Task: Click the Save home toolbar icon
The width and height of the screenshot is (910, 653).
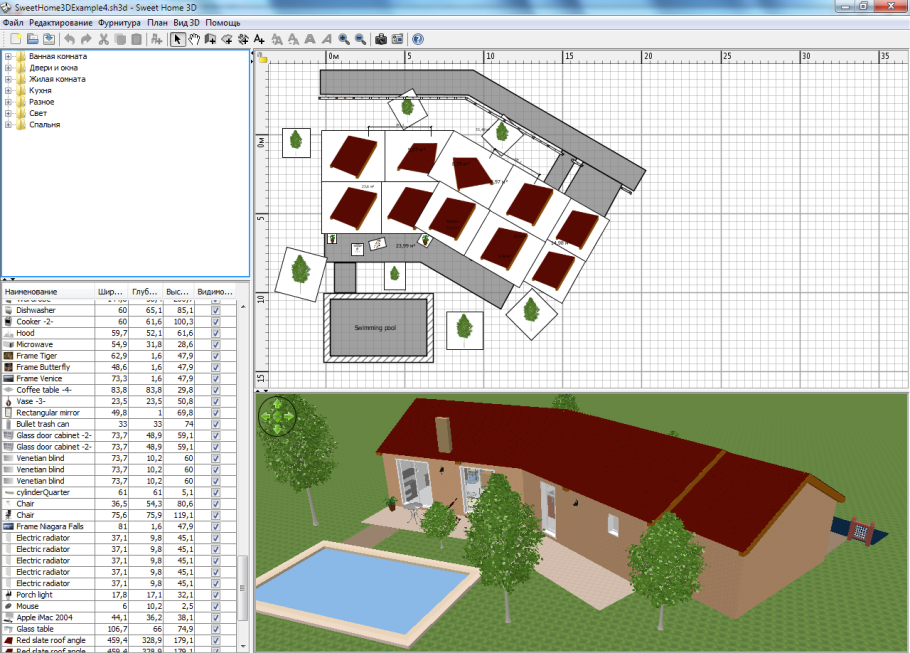Action: tap(48, 39)
